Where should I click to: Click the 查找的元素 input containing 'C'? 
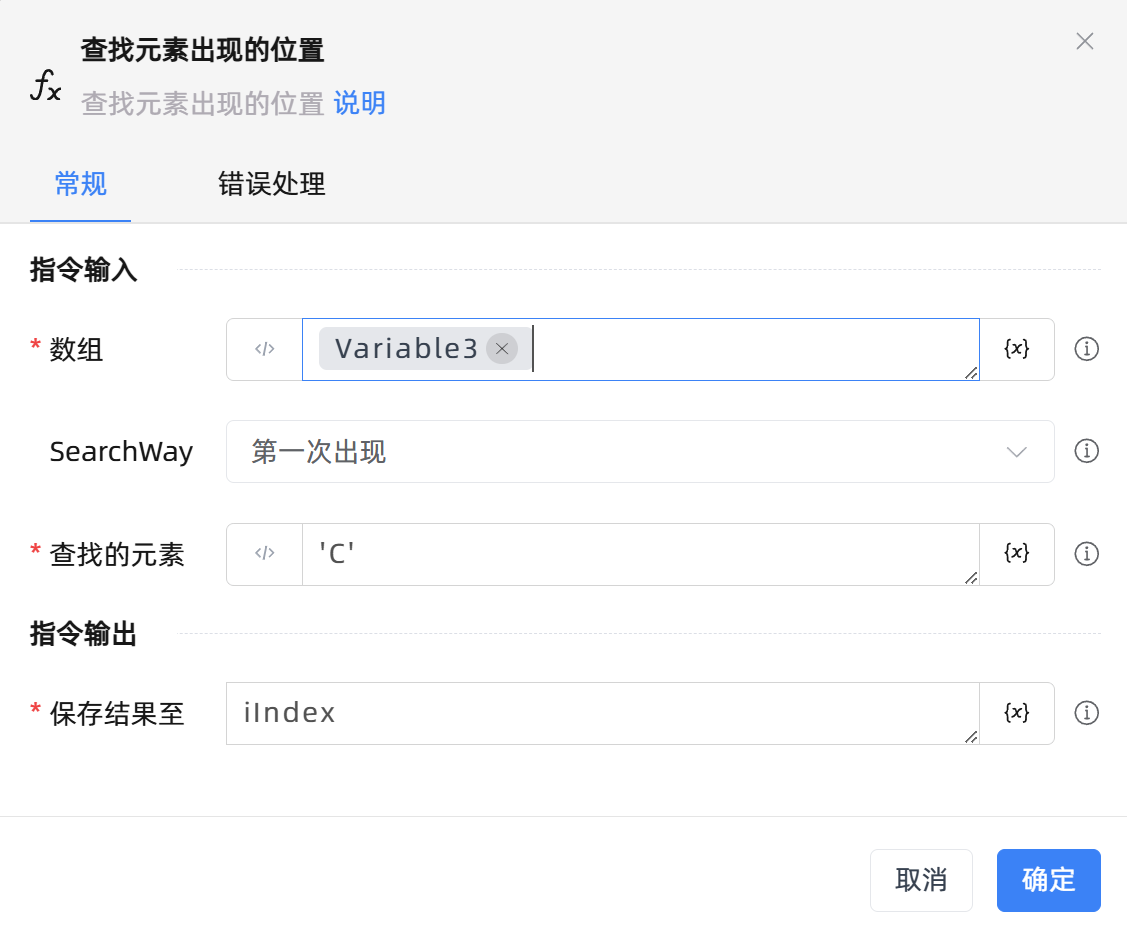640,554
